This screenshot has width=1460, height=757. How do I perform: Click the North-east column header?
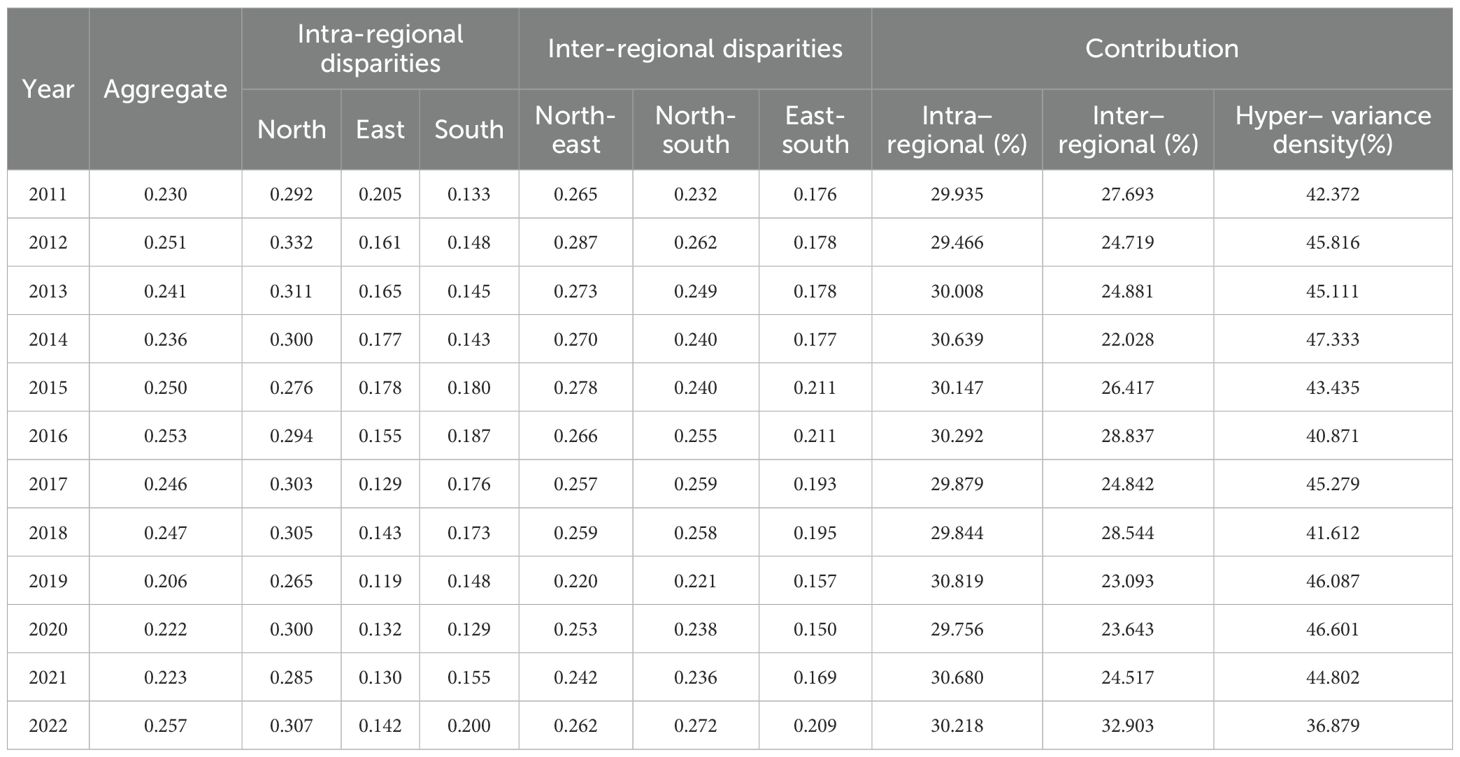[x=576, y=129]
